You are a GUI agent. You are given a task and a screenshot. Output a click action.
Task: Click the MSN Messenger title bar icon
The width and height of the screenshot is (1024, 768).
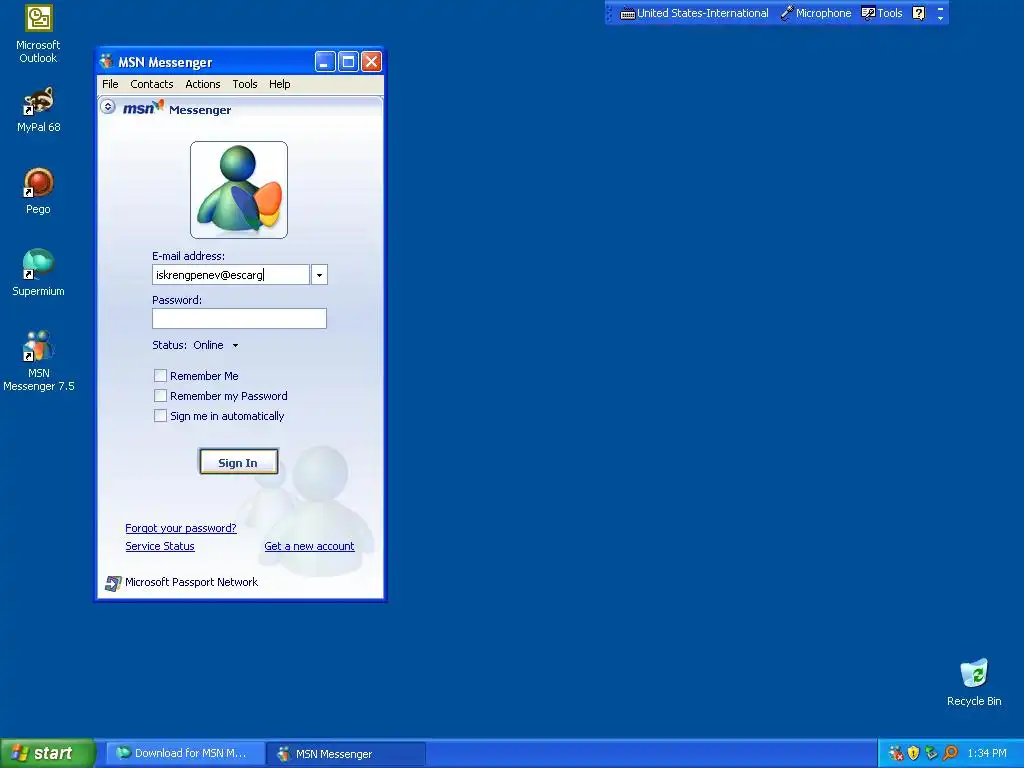[106, 62]
